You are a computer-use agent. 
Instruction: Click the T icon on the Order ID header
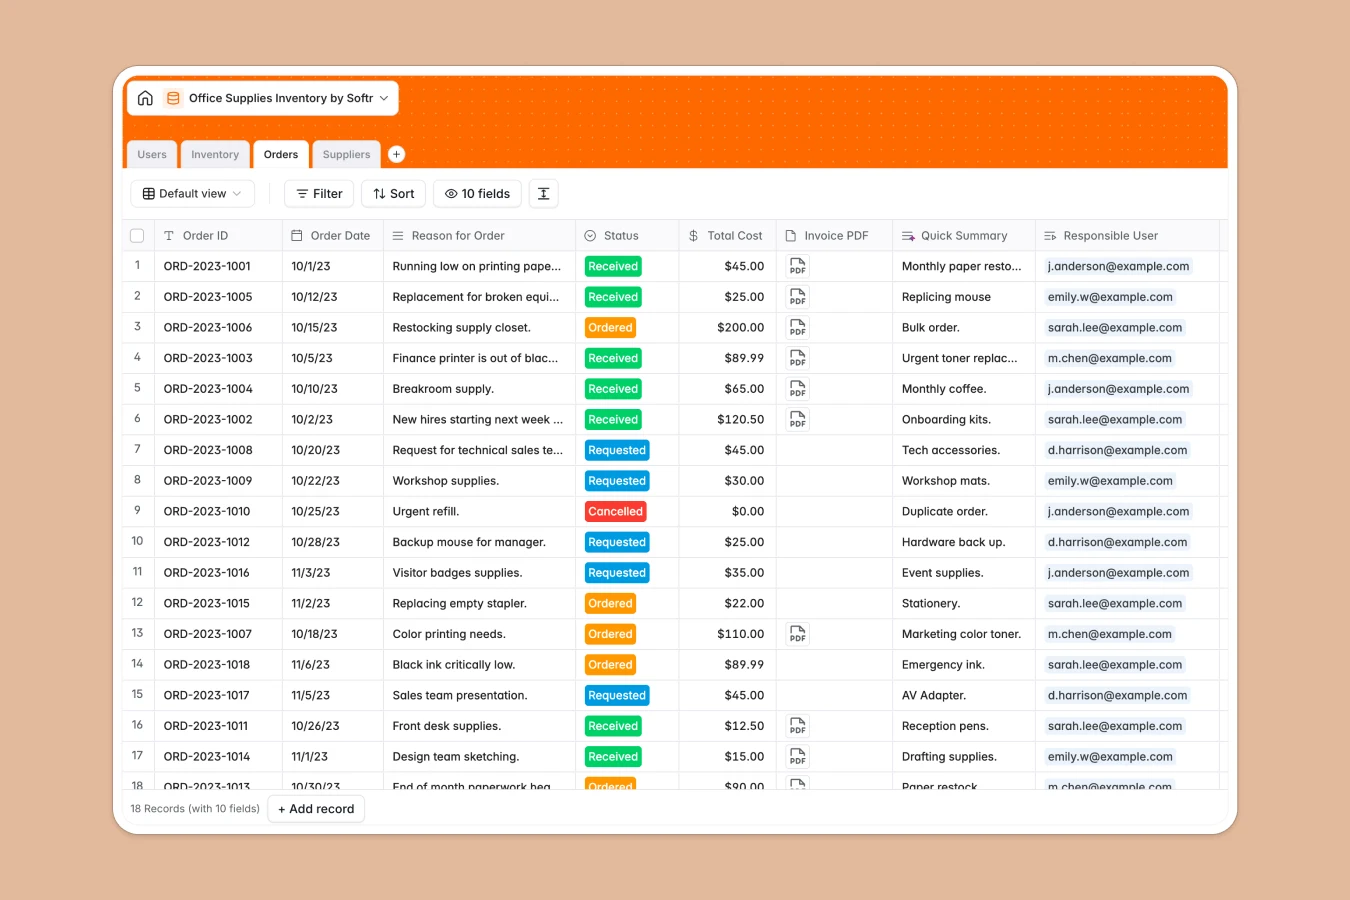pyautogui.click(x=169, y=235)
